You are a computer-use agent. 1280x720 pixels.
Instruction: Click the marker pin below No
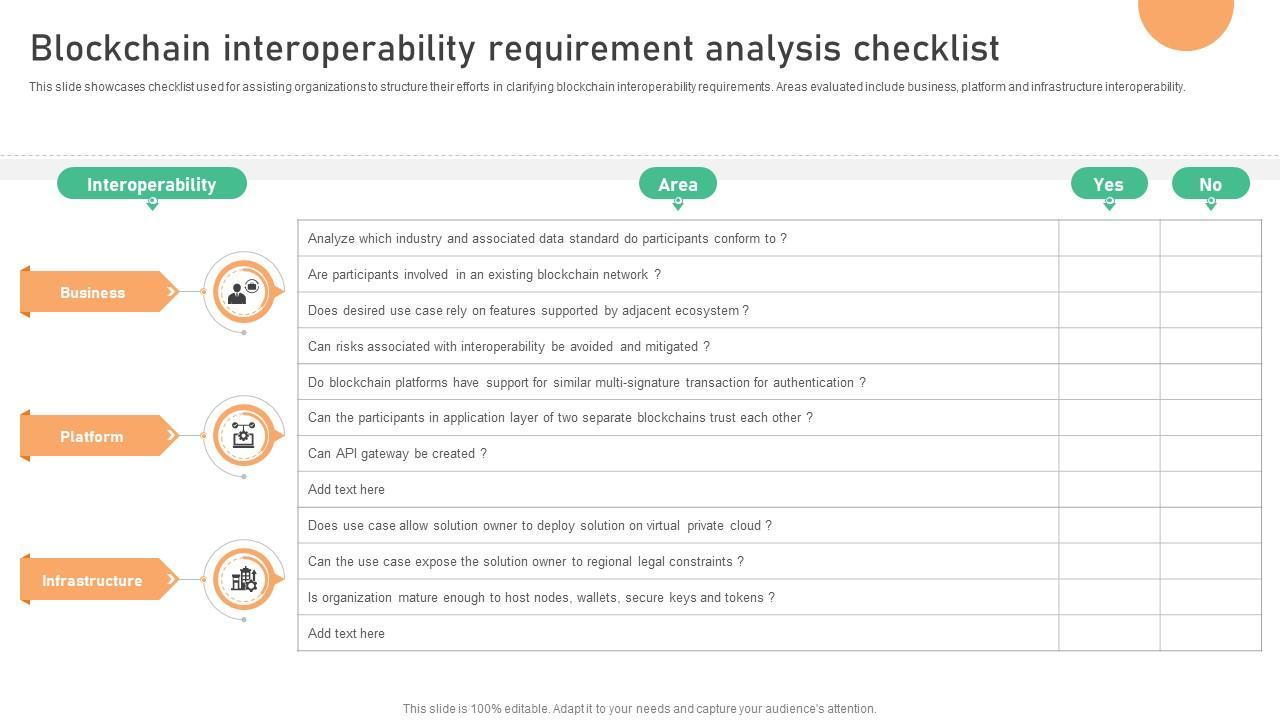1211,204
